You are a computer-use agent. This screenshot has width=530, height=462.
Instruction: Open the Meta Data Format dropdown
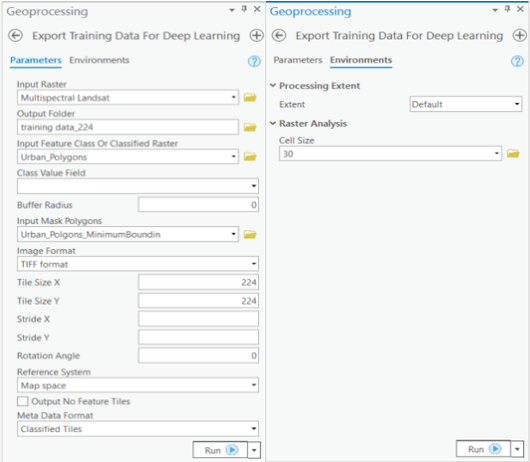138,429
